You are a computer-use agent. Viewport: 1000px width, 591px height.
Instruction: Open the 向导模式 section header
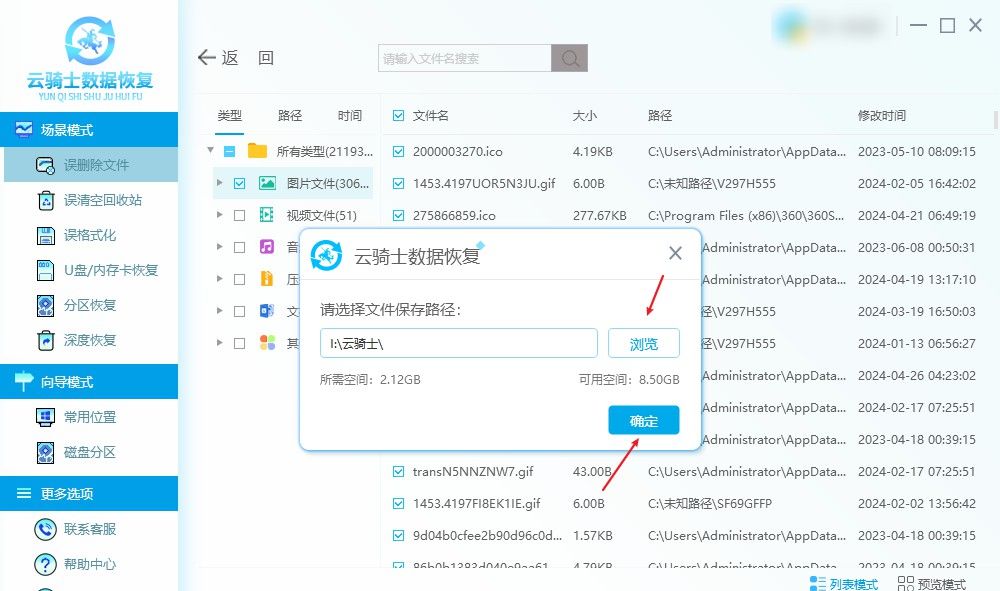(x=89, y=382)
